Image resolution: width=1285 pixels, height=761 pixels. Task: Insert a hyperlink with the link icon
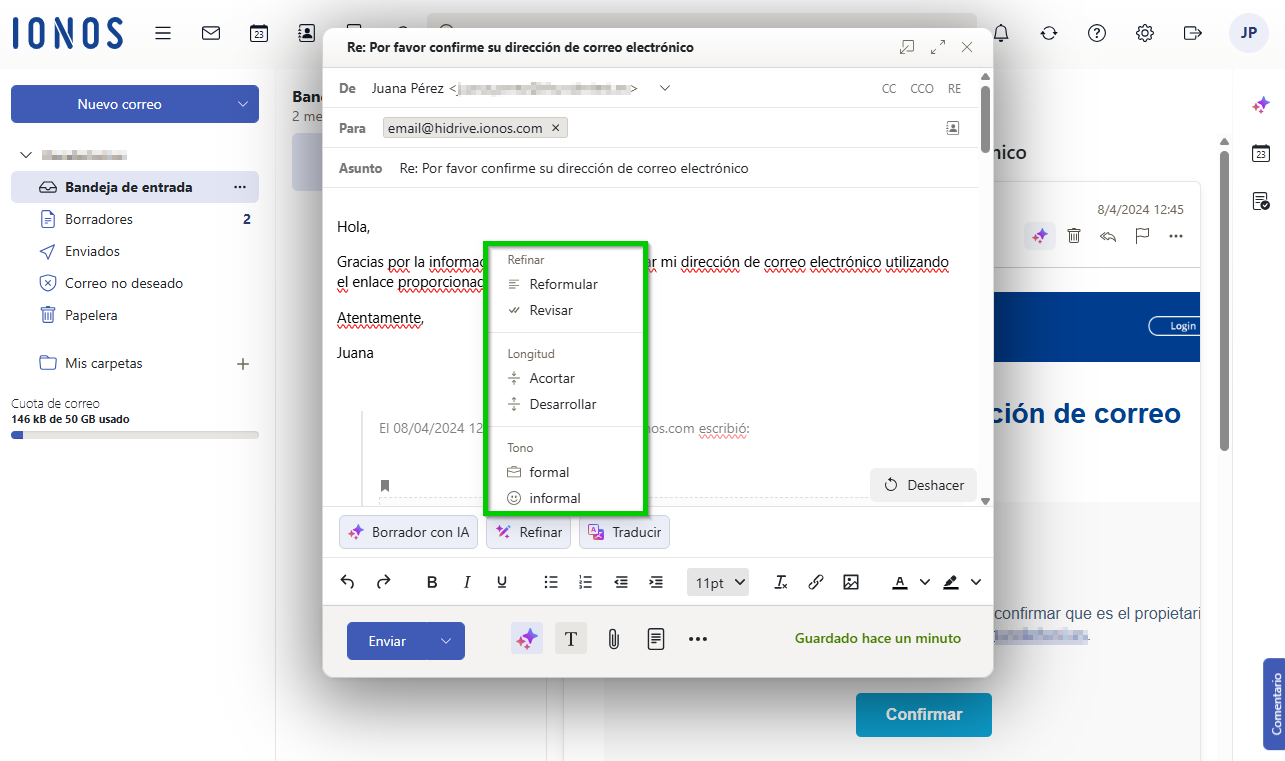pos(816,581)
